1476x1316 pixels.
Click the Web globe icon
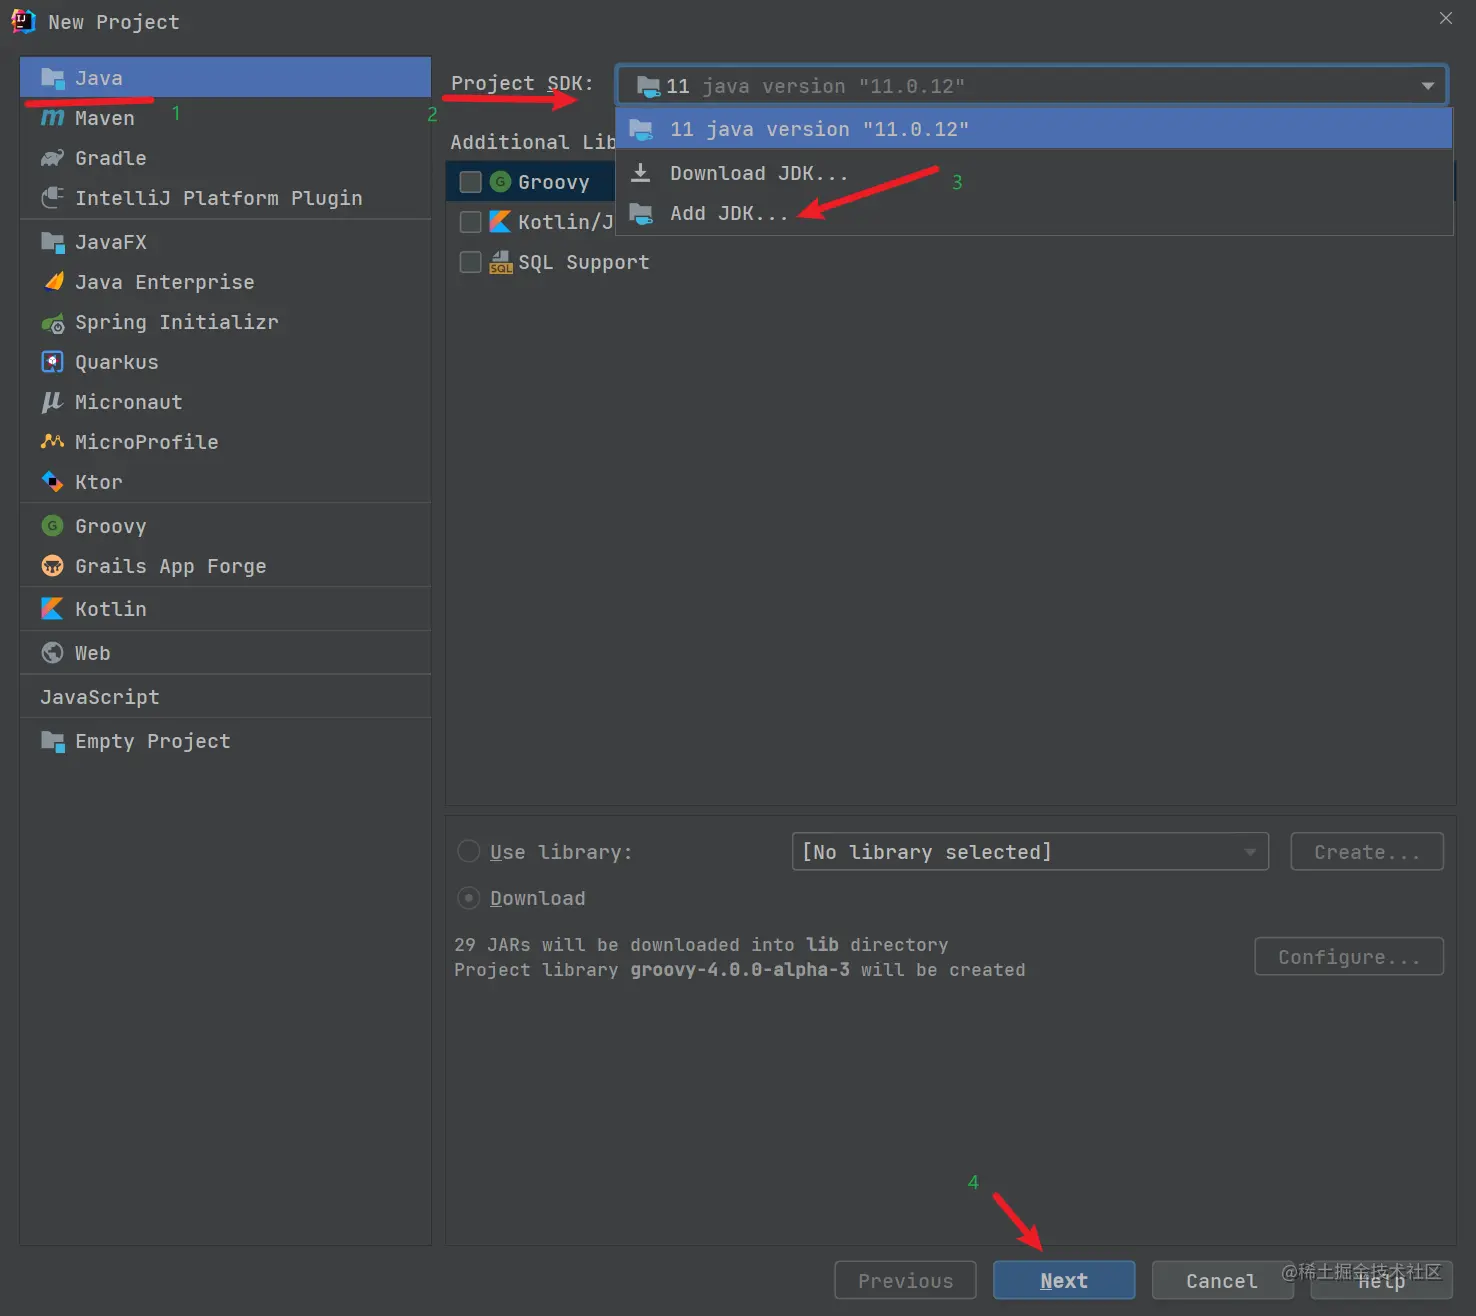pos(52,653)
